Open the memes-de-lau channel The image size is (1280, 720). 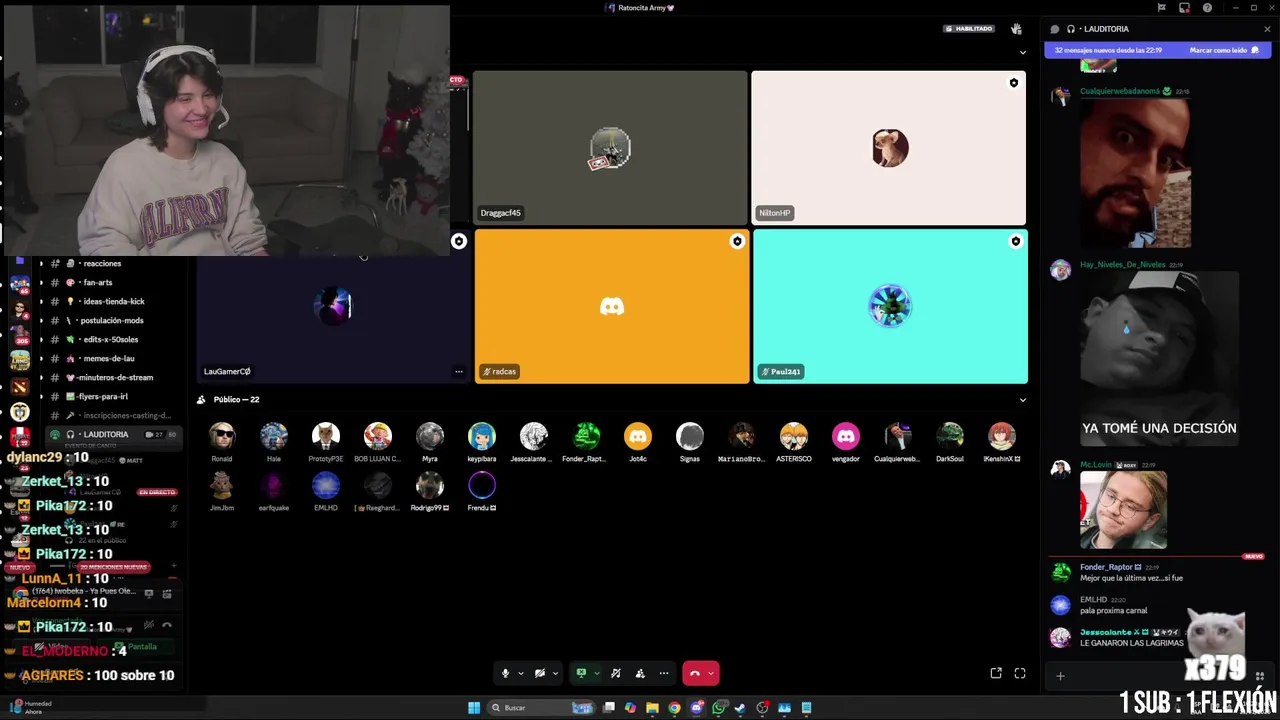pos(108,358)
